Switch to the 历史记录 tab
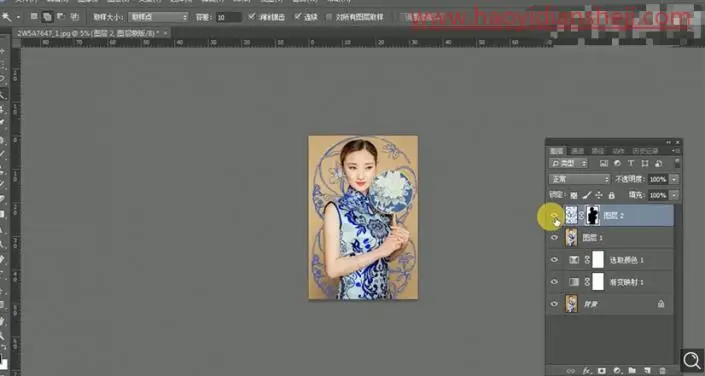 (x=645, y=151)
